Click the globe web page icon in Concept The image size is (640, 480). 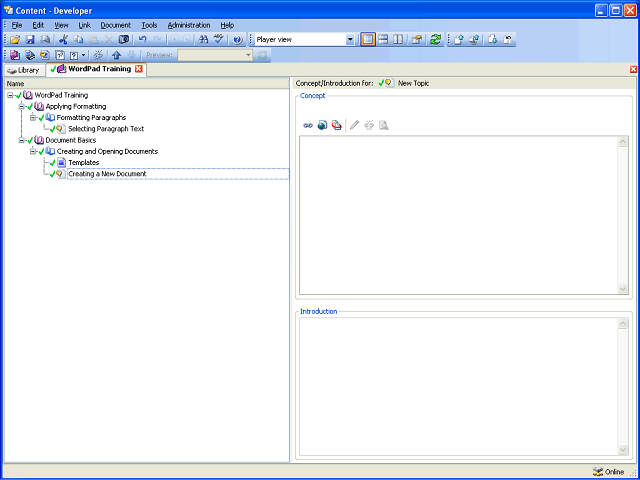pos(322,125)
